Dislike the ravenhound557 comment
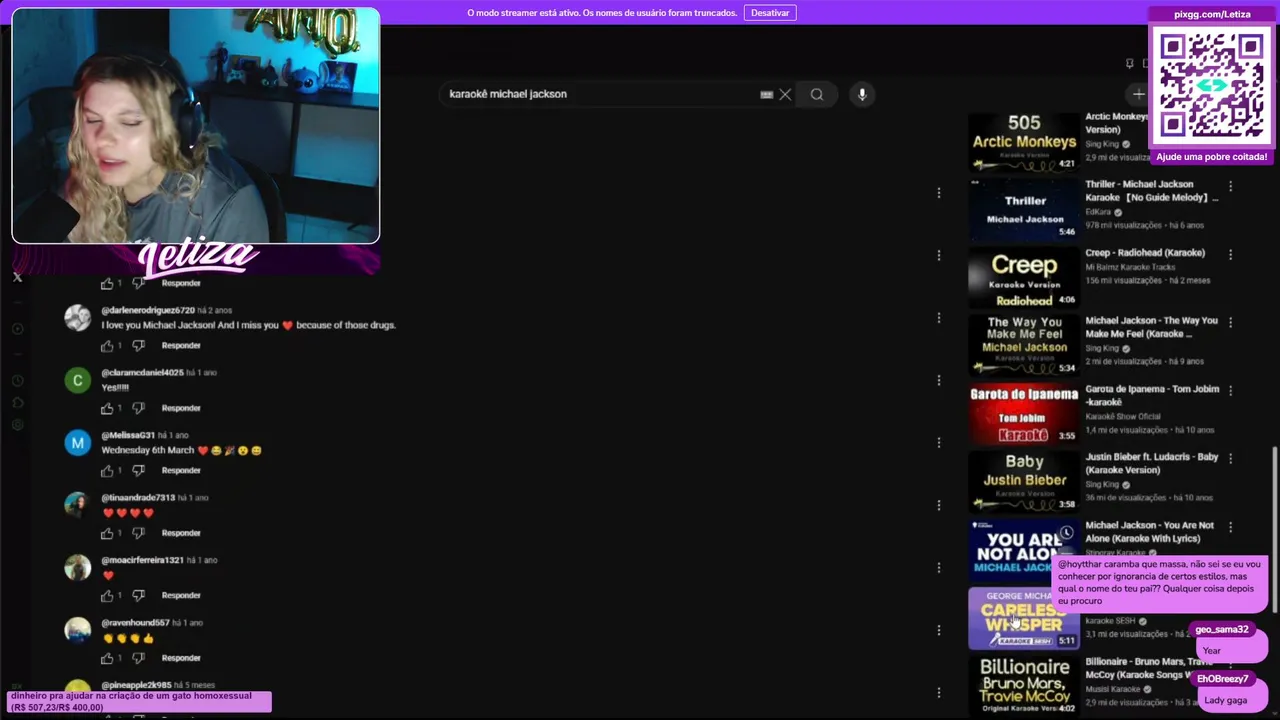The height and width of the screenshot is (720, 1280). (x=139, y=658)
